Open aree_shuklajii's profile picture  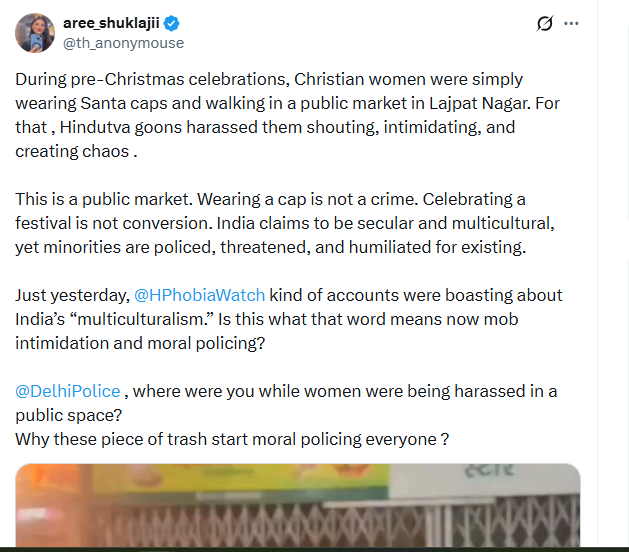tap(35, 32)
